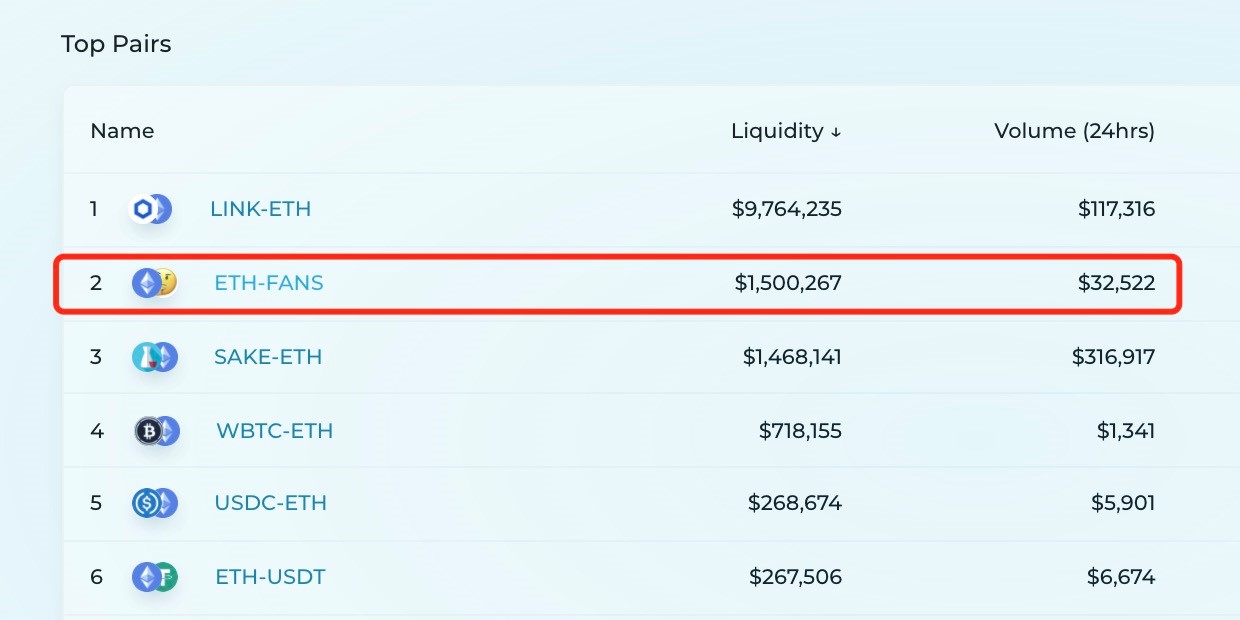This screenshot has height=620, width=1240.
Task: Open the ETH-USDT pair link
Action: tap(270, 577)
